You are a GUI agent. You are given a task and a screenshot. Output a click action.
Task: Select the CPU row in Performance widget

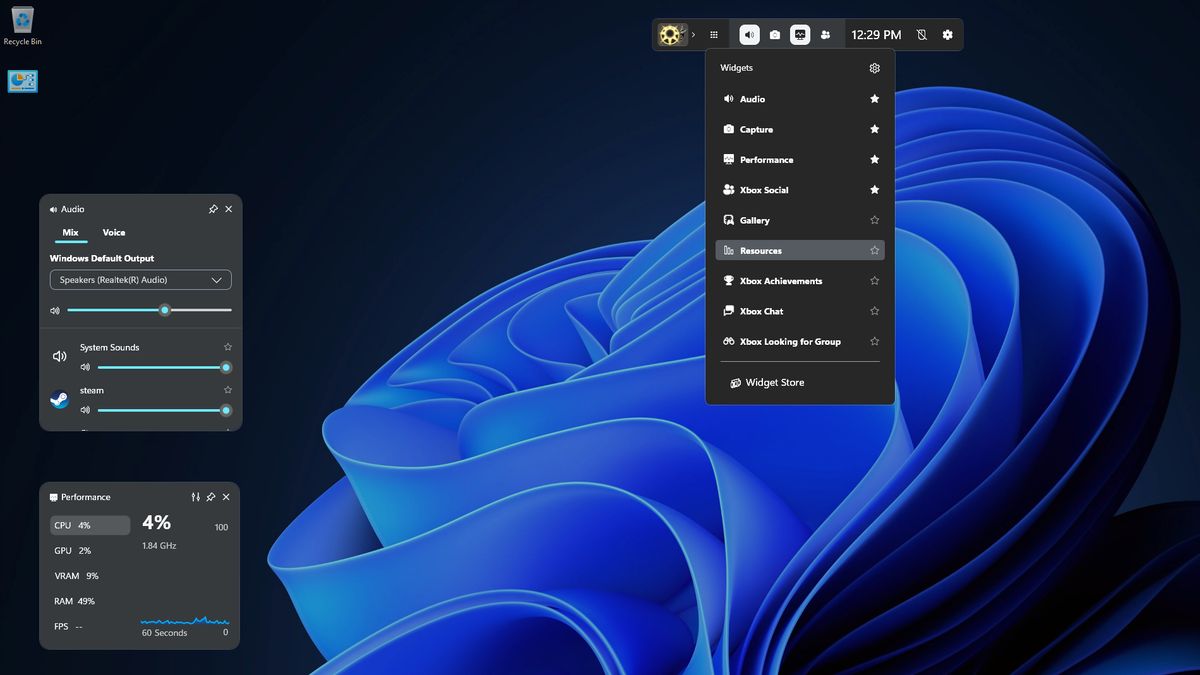(x=89, y=524)
